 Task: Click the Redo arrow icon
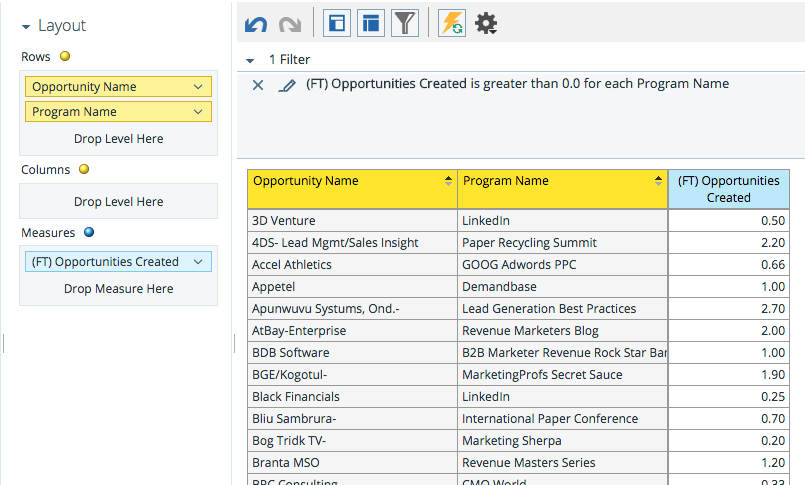289,23
